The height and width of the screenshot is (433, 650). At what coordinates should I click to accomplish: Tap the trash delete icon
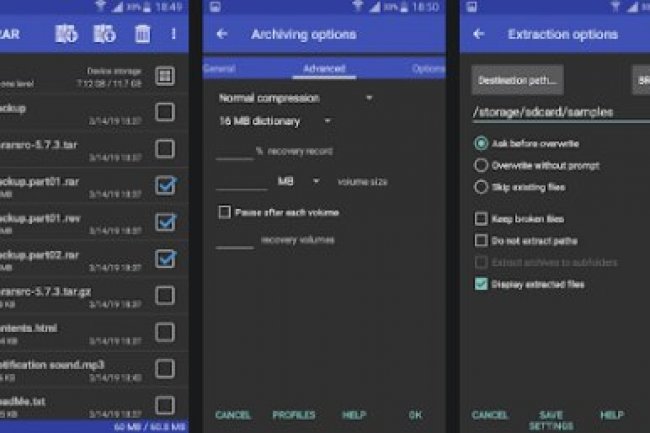(142, 34)
